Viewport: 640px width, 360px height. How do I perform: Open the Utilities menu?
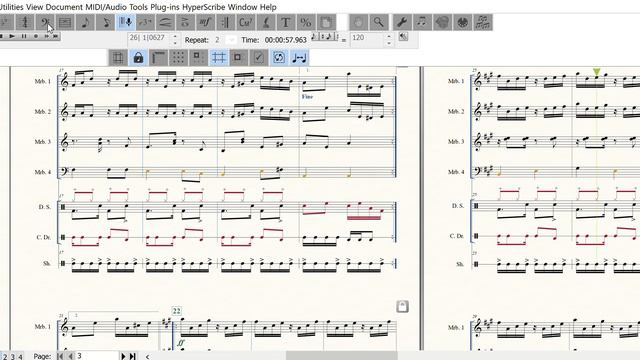(x=11, y=7)
